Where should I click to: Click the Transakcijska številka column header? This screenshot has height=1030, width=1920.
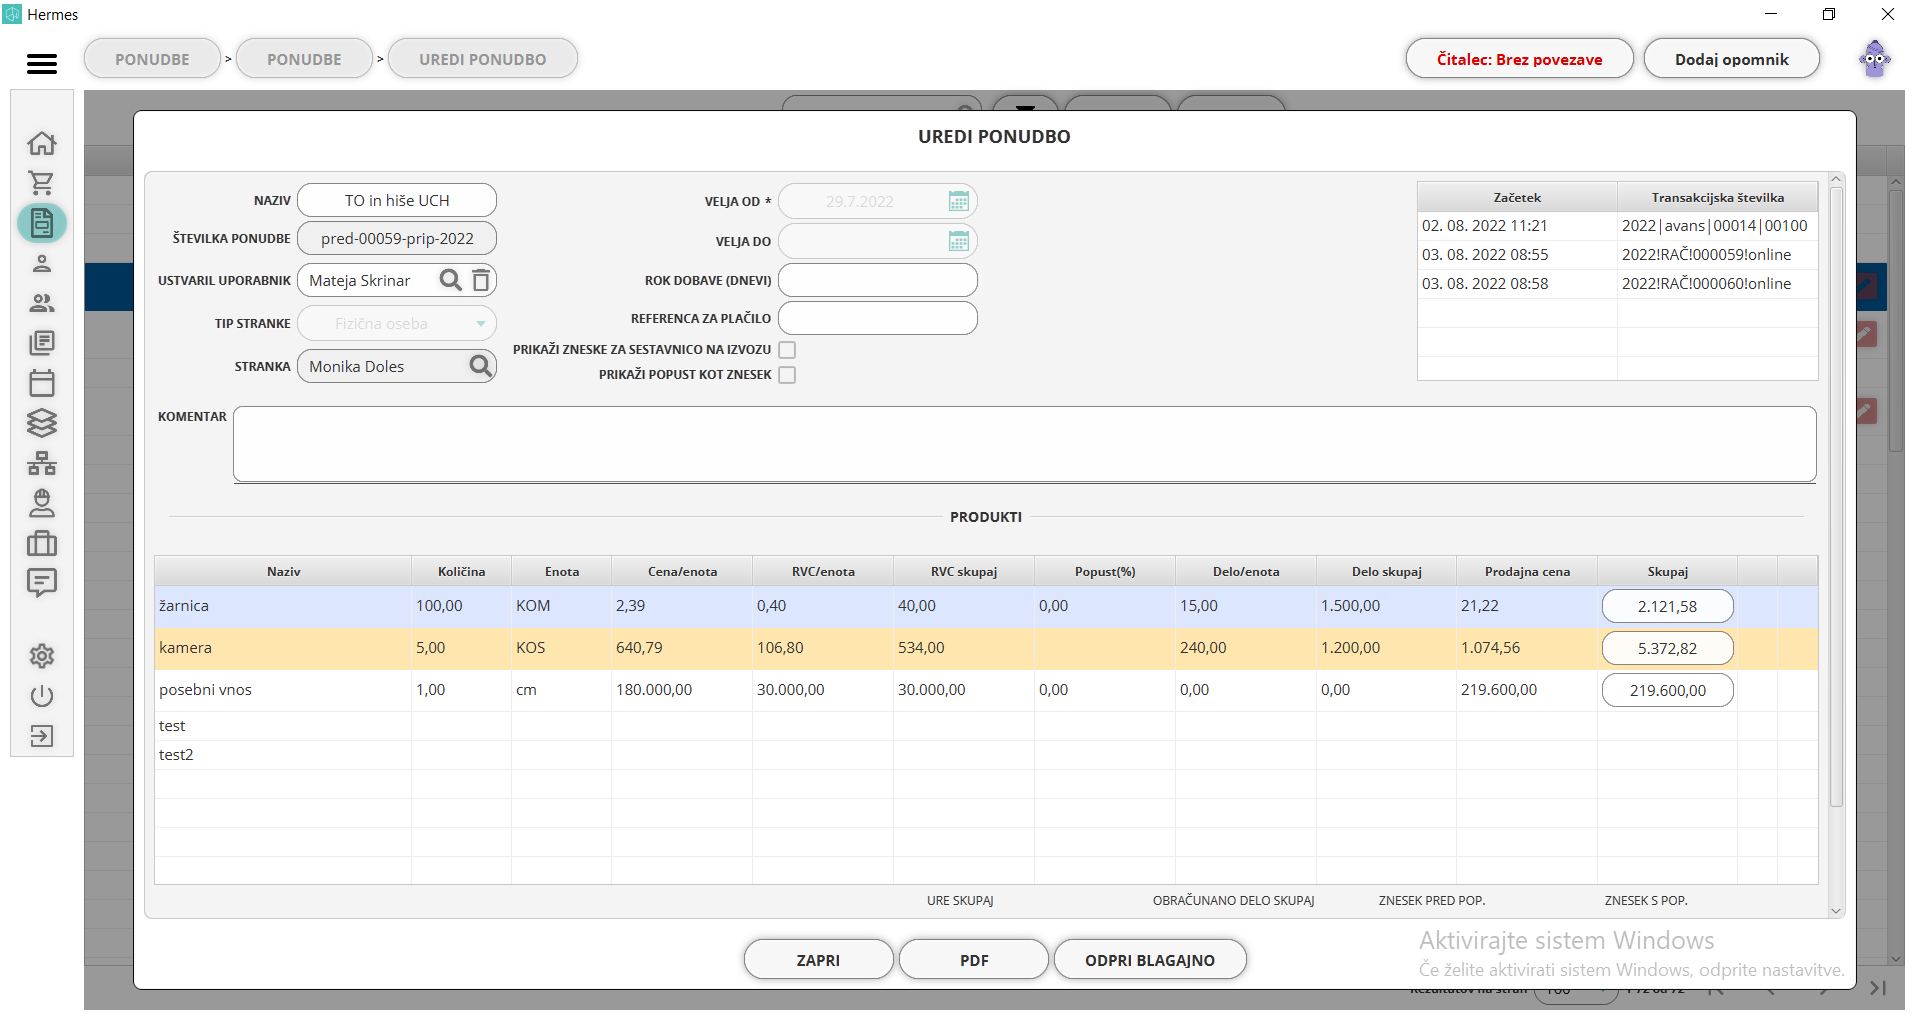(x=1717, y=197)
